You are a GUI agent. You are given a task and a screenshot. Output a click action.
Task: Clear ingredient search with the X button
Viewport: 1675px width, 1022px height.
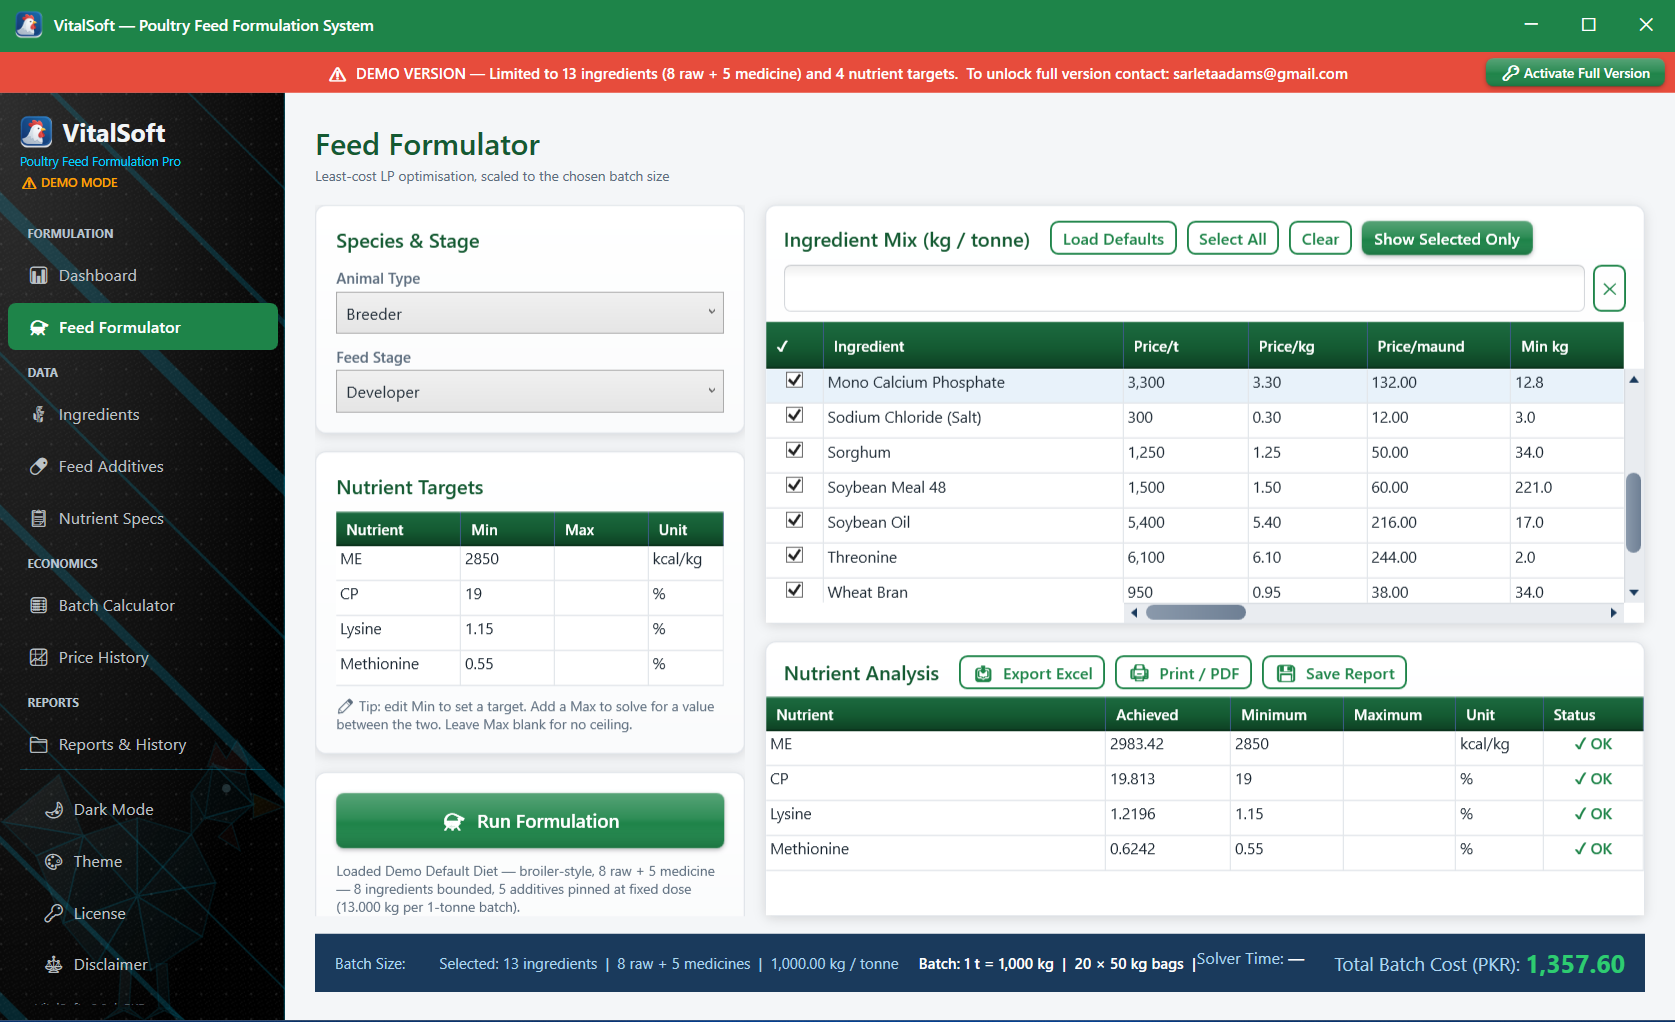click(1609, 289)
